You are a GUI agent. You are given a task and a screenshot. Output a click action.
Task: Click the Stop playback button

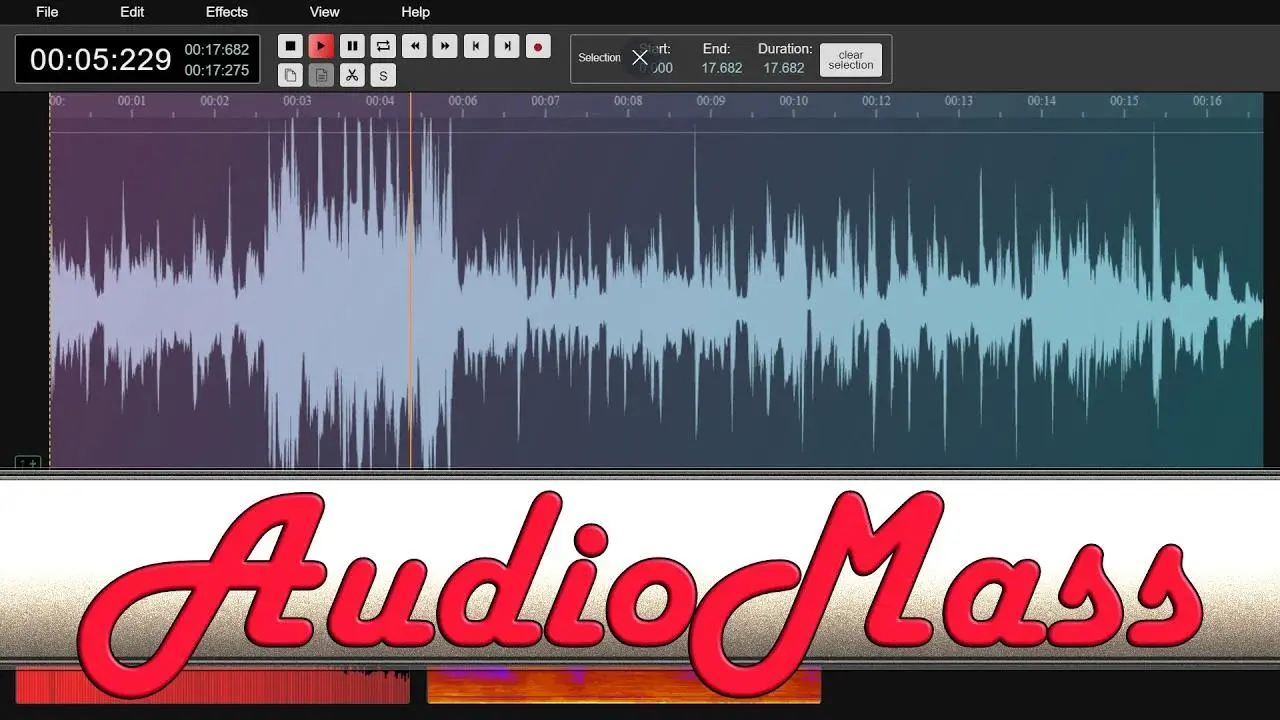[x=290, y=46]
